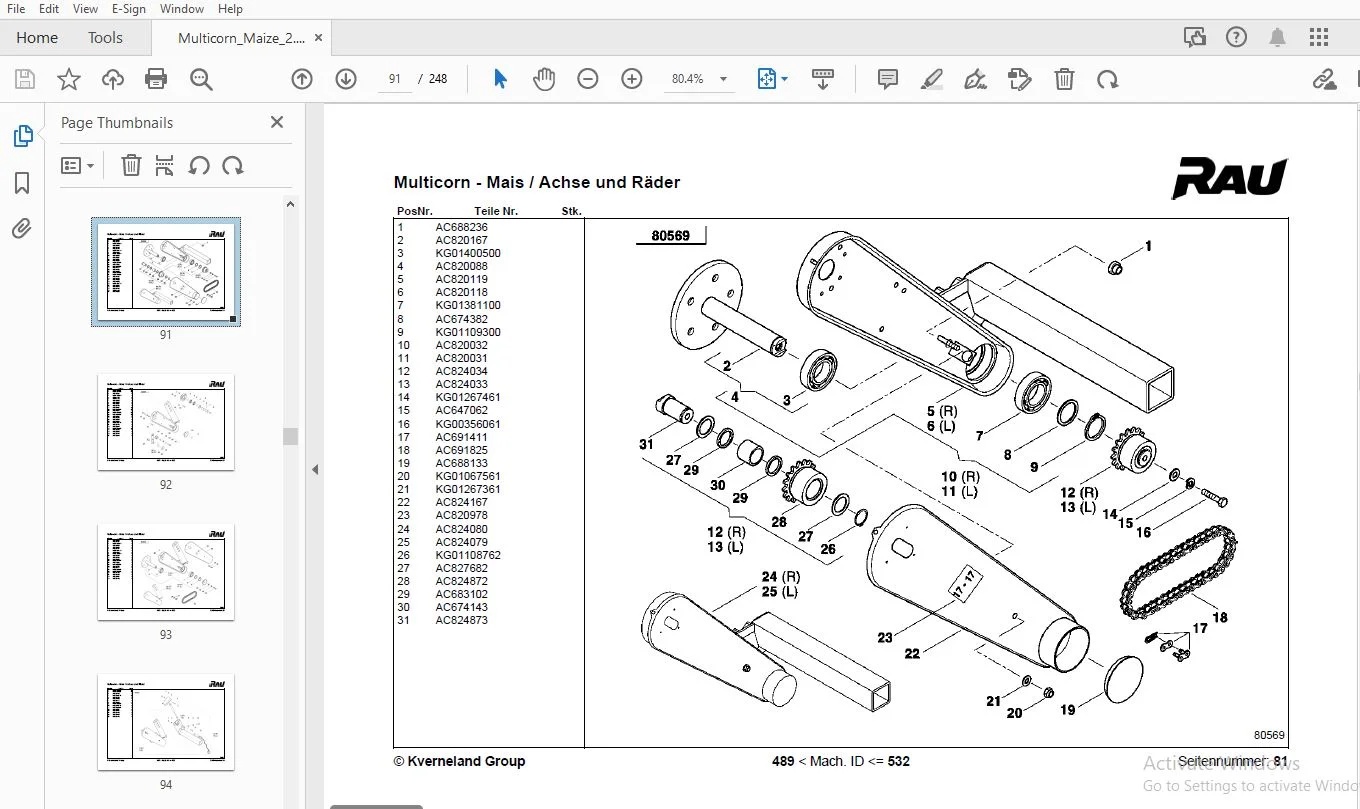1360x809 pixels.
Task: Select page 94 thumbnail
Action: tap(166, 722)
